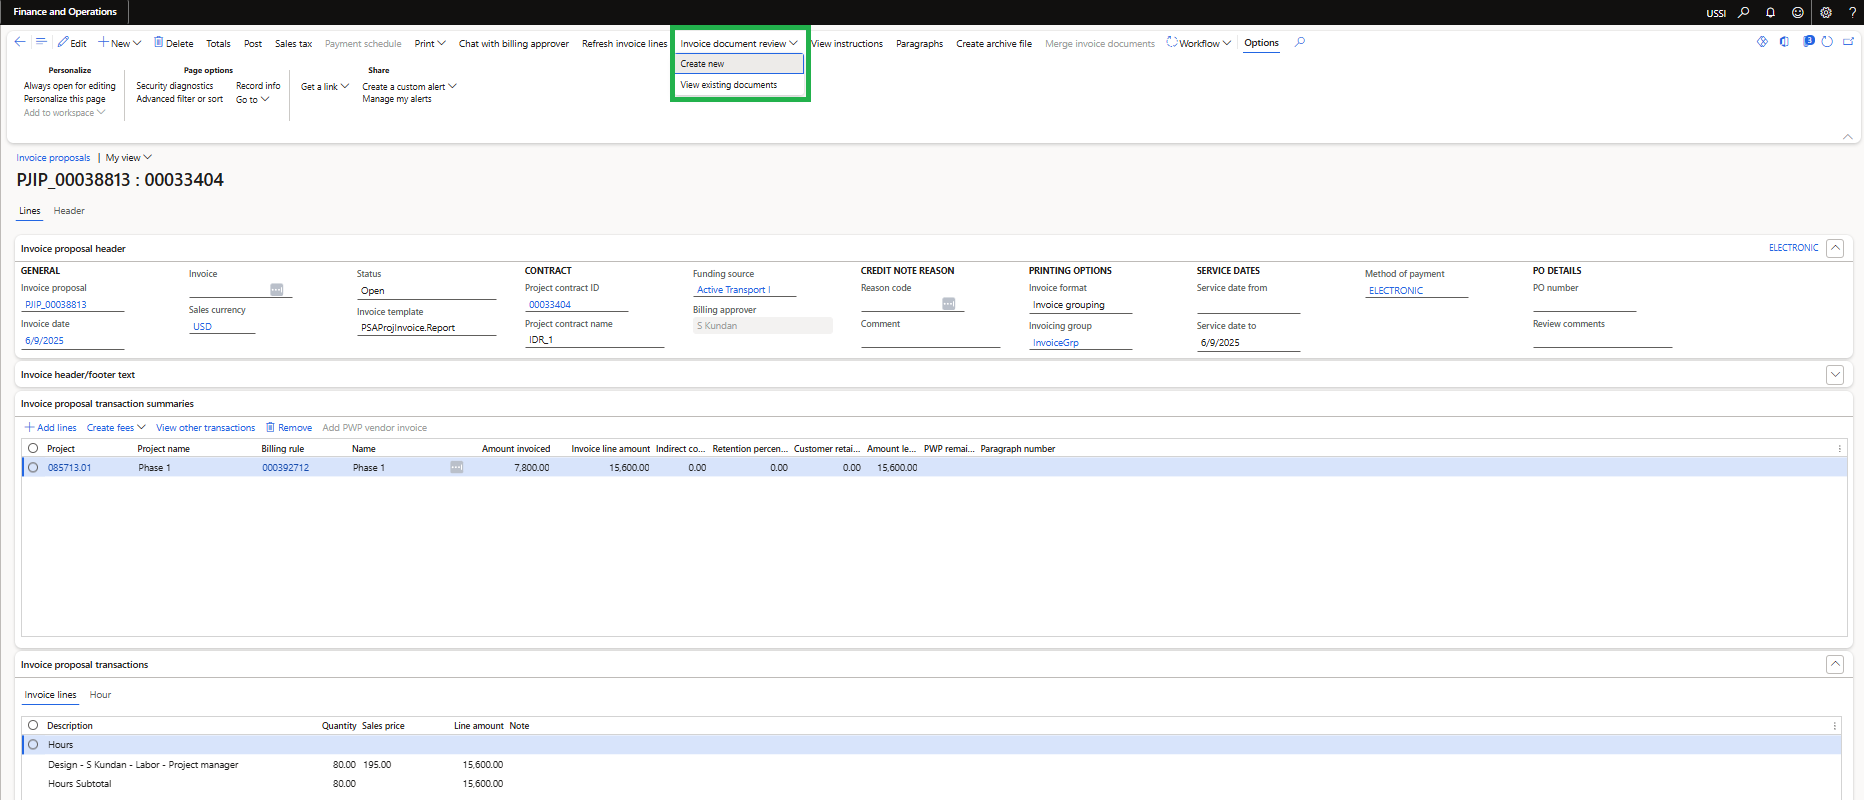
Task: Select the 085713.01 project row radio button
Action: pyautogui.click(x=33, y=468)
